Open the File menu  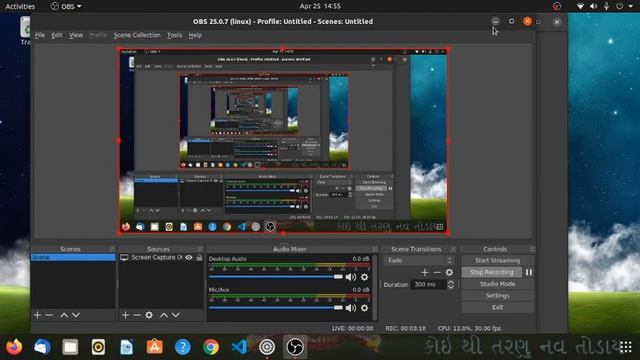tap(40, 35)
